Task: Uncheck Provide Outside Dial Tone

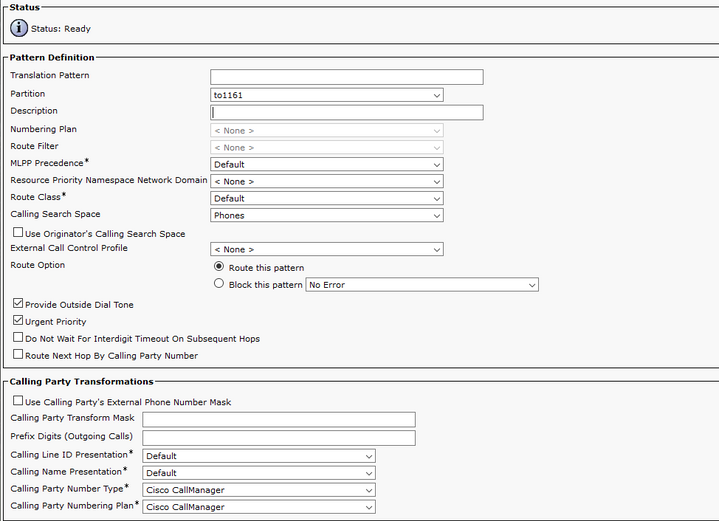Action: 18,303
